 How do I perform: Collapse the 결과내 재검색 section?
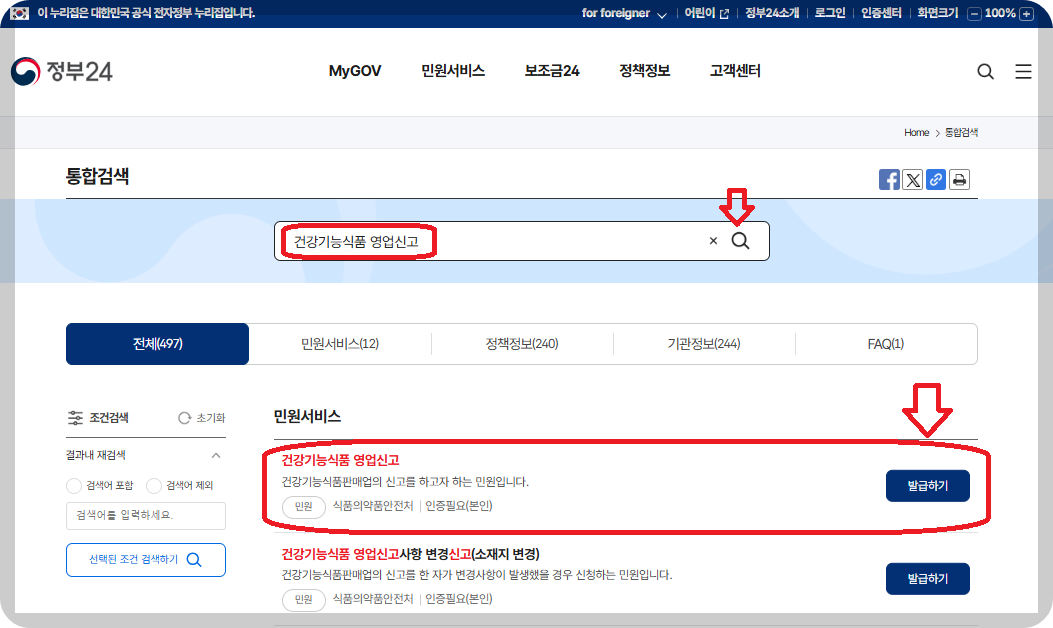[x=216, y=455]
